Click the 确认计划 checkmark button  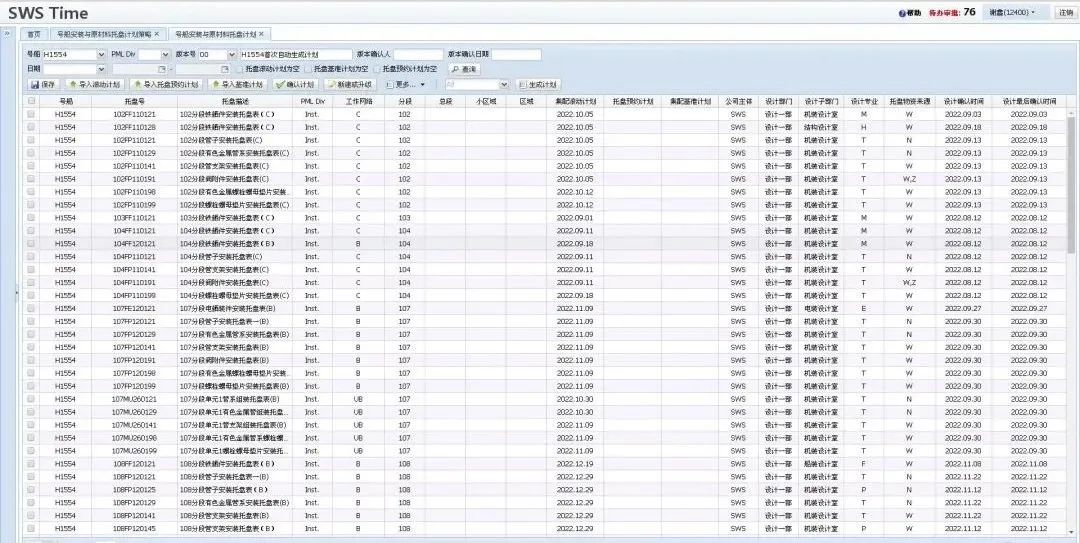[x=296, y=85]
